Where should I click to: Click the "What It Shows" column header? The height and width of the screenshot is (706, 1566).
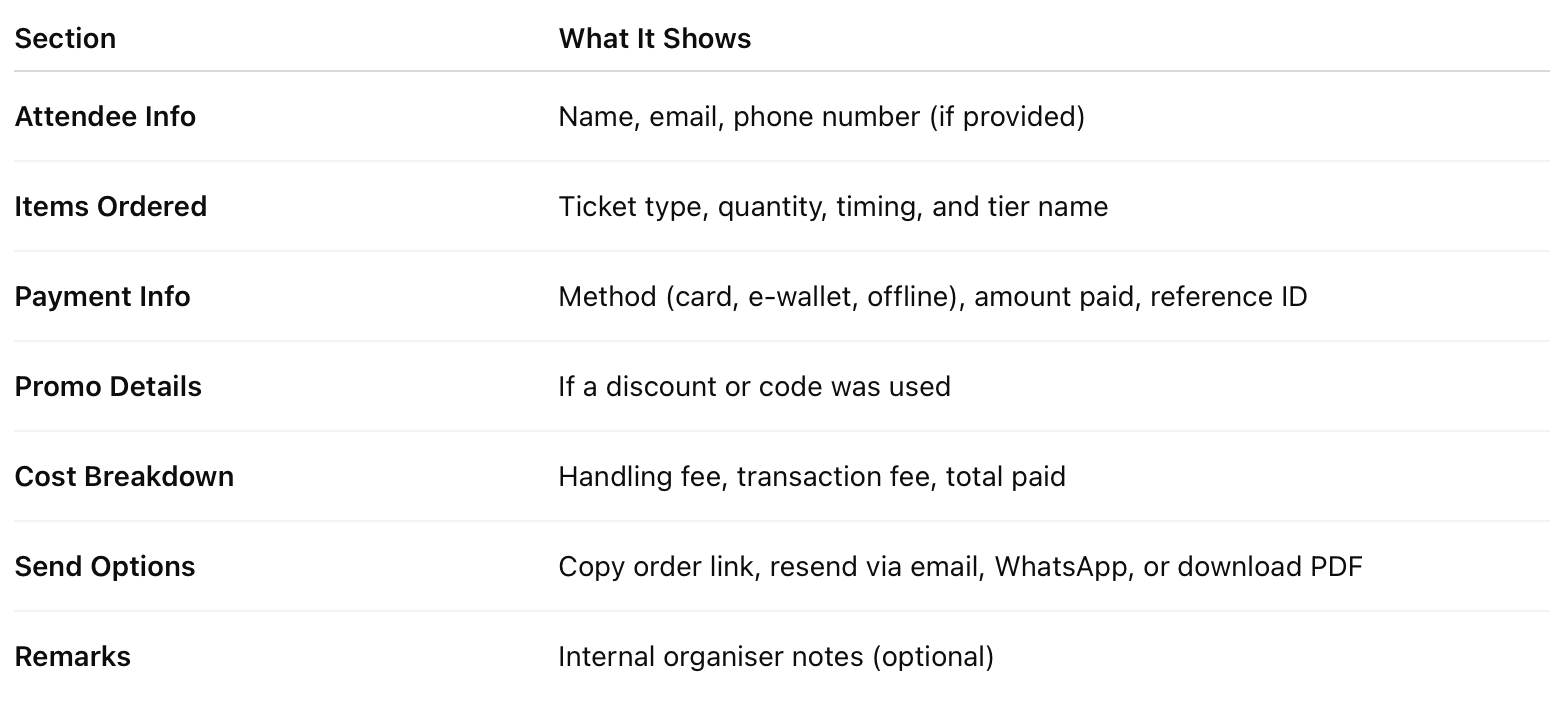(x=654, y=39)
